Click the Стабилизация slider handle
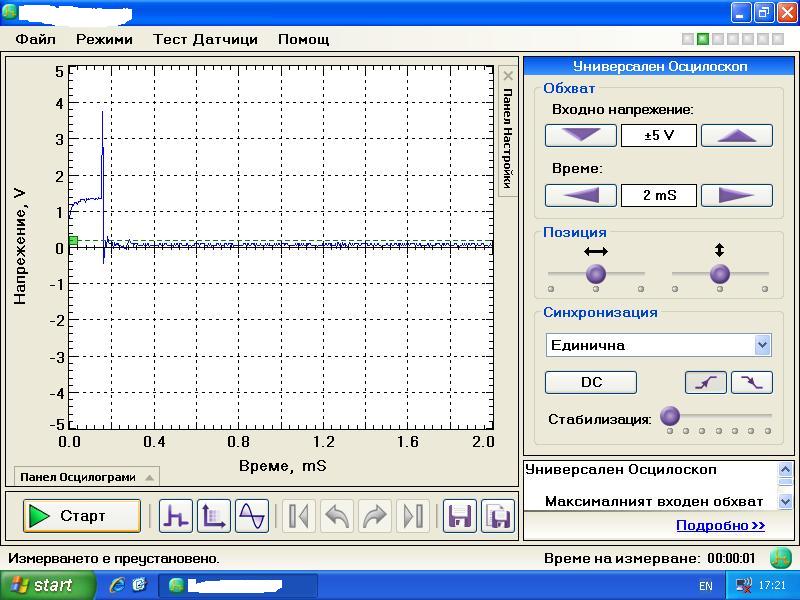 (x=671, y=416)
